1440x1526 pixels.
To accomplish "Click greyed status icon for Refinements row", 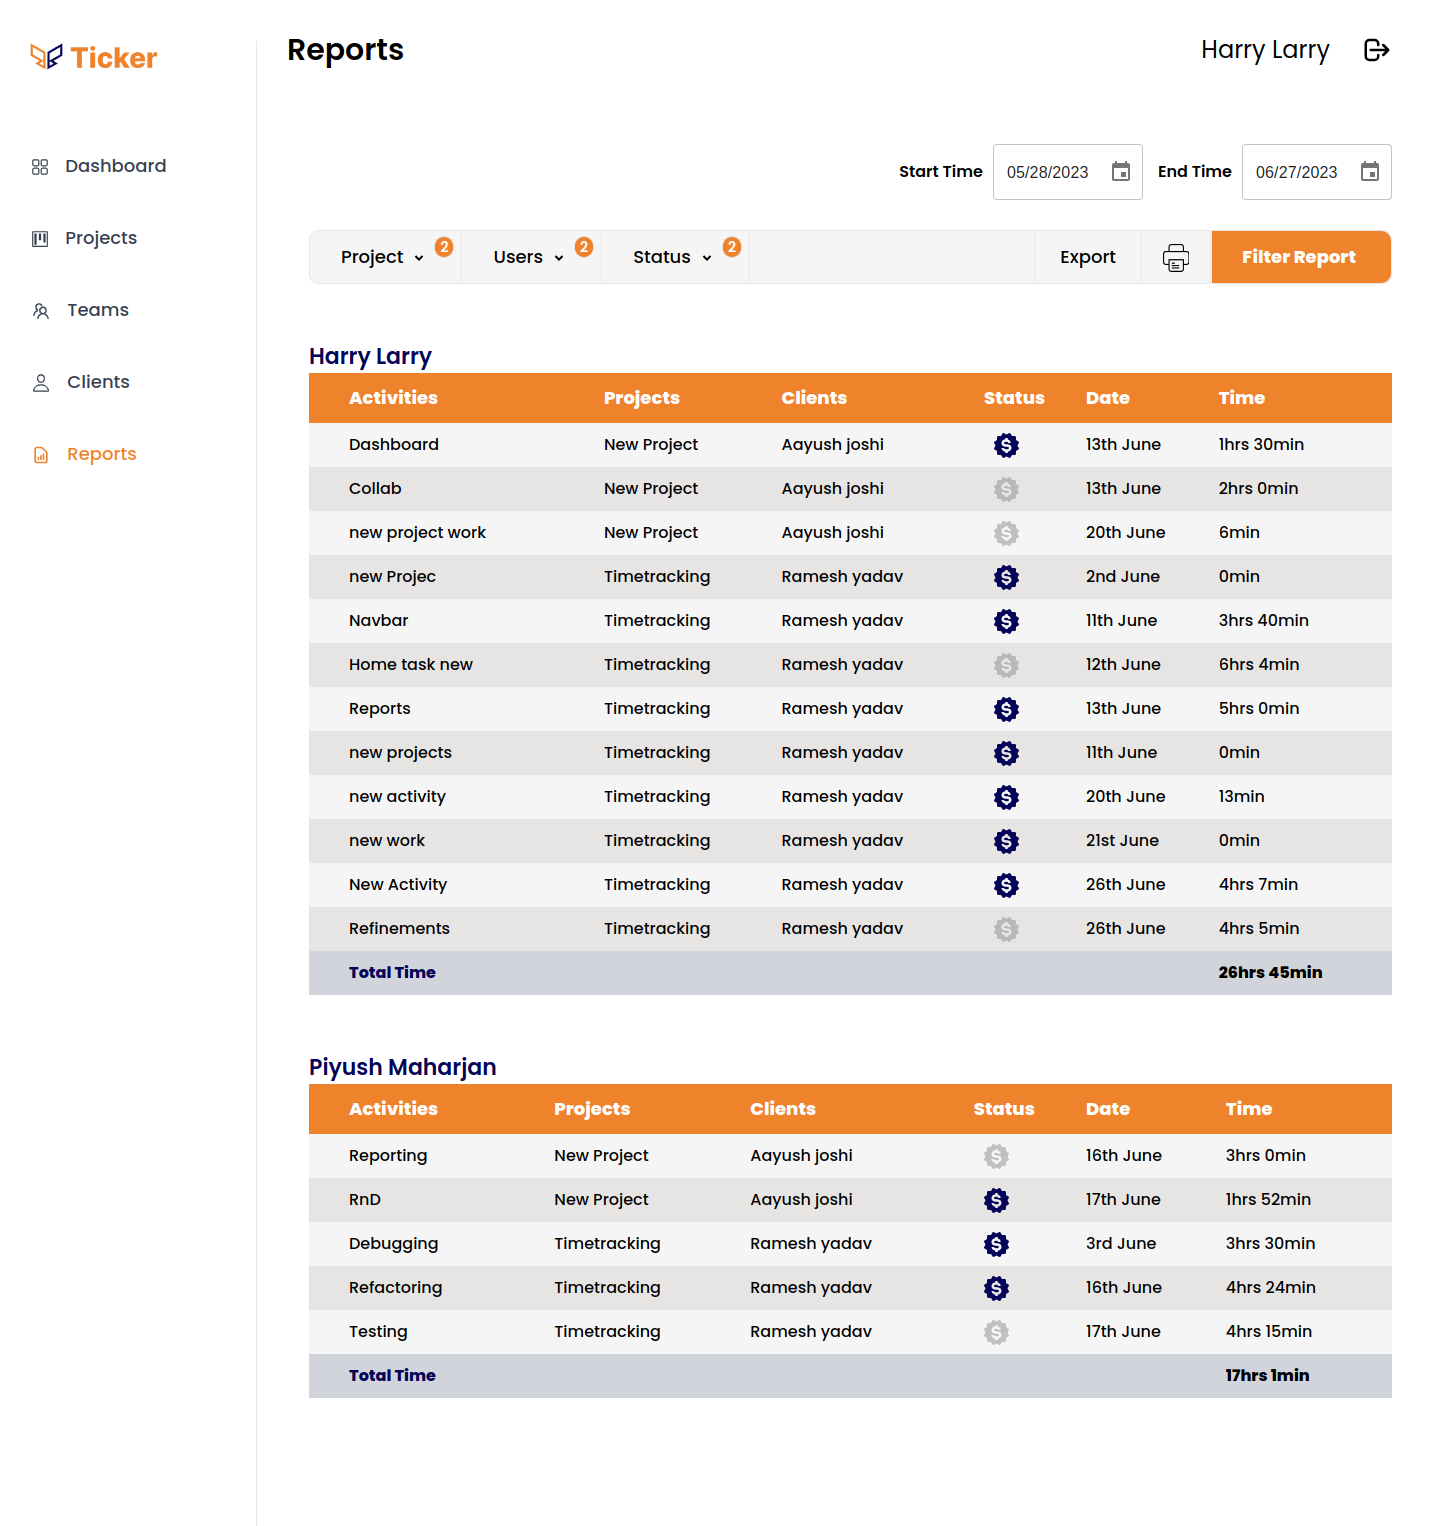I will point(1006,929).
